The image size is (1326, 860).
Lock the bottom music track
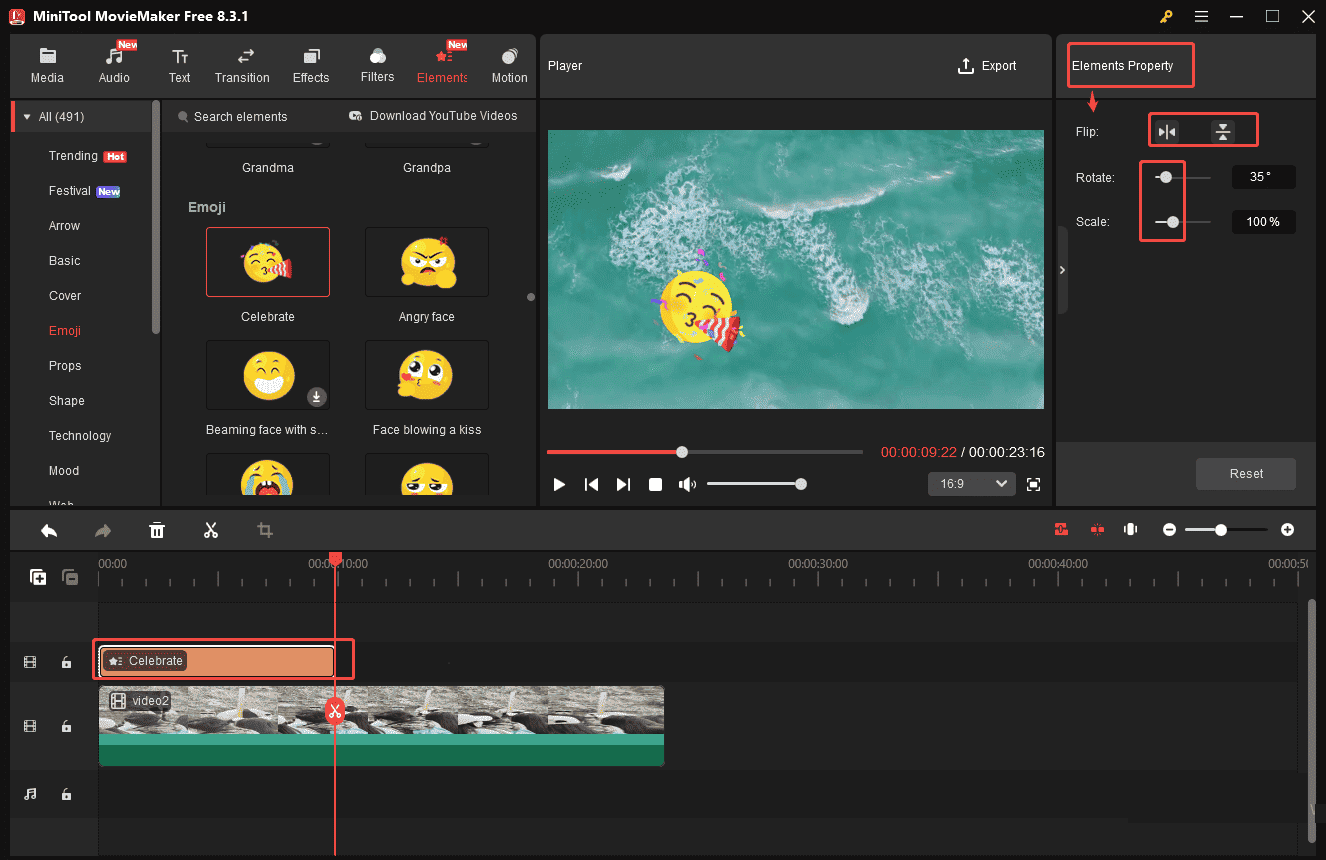tap(66, 794)
